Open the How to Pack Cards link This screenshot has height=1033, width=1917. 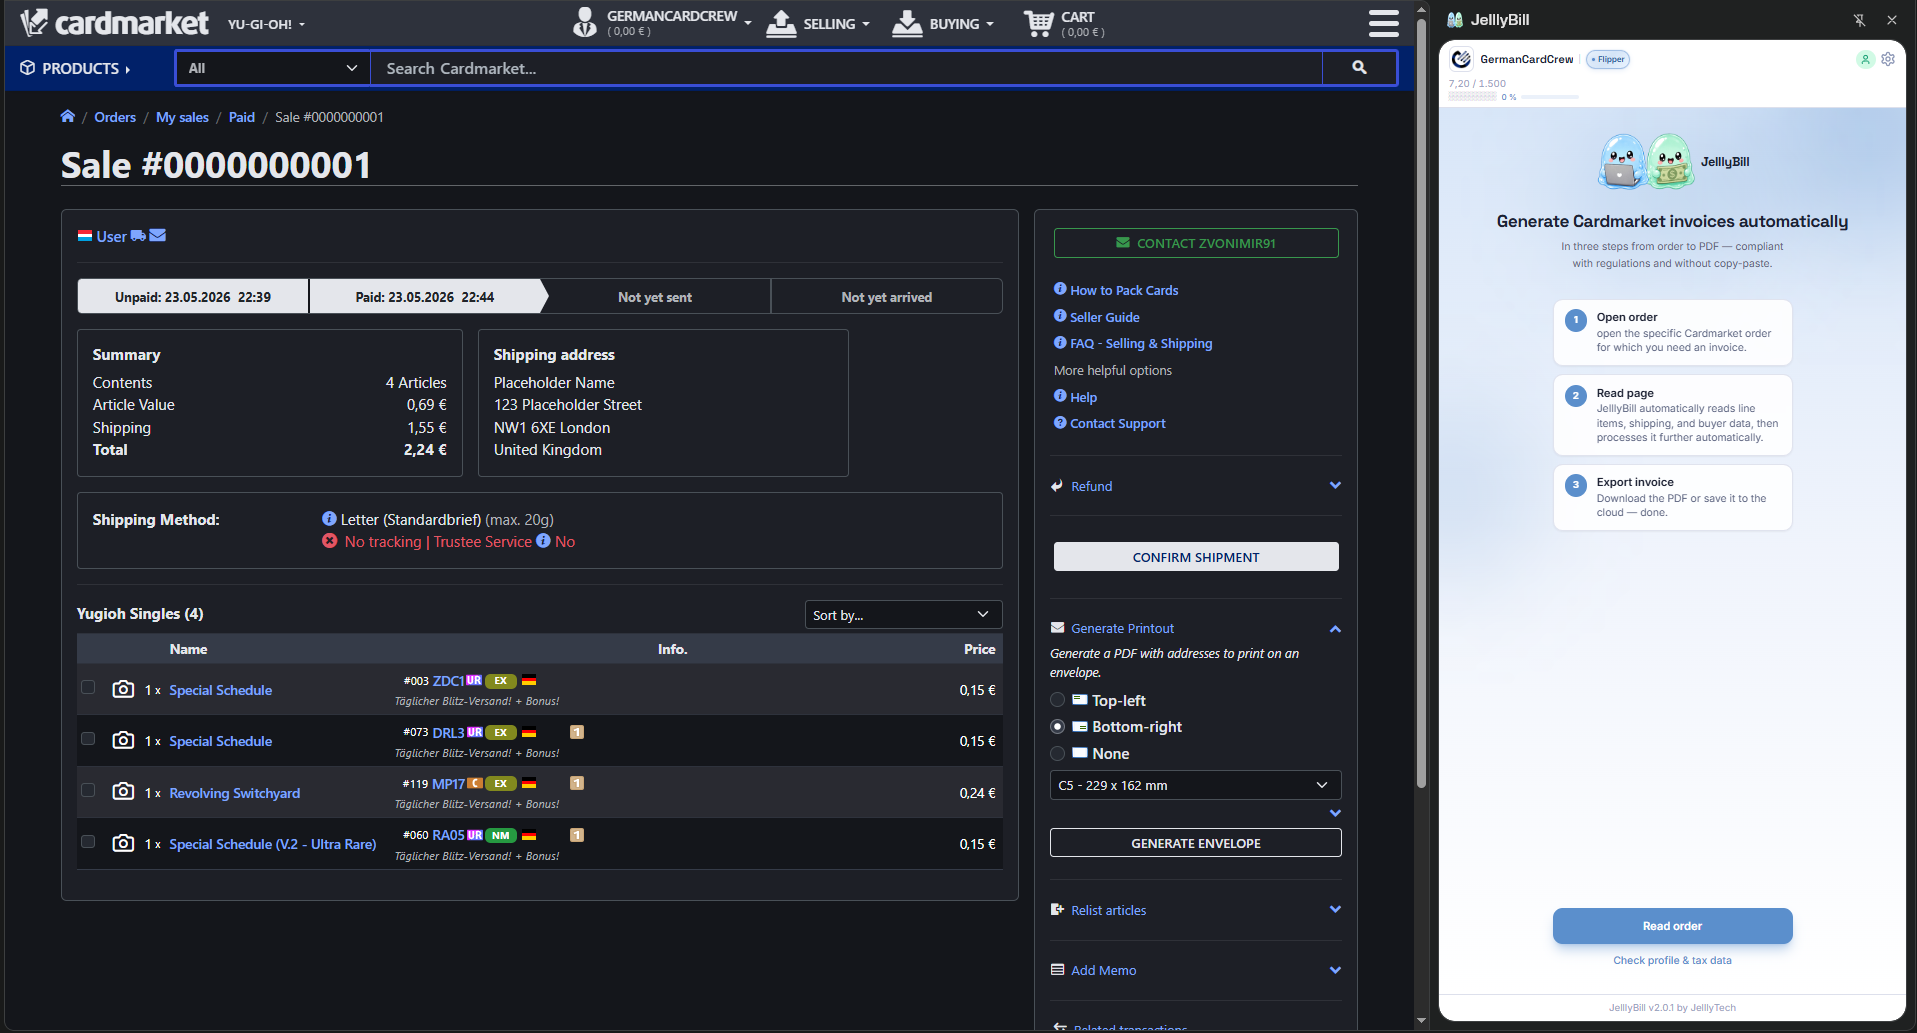point(1124,290)
